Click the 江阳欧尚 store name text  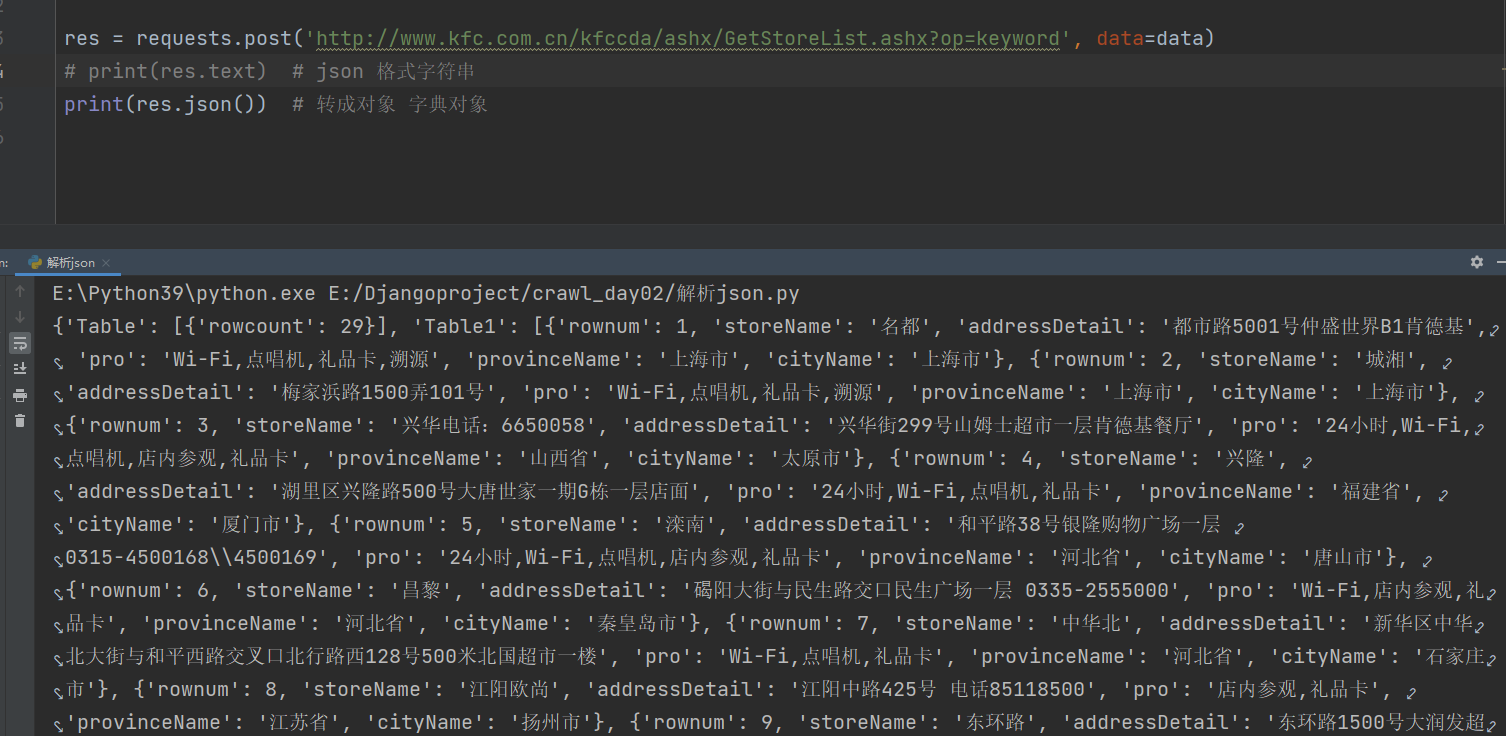tap(512, 690)
